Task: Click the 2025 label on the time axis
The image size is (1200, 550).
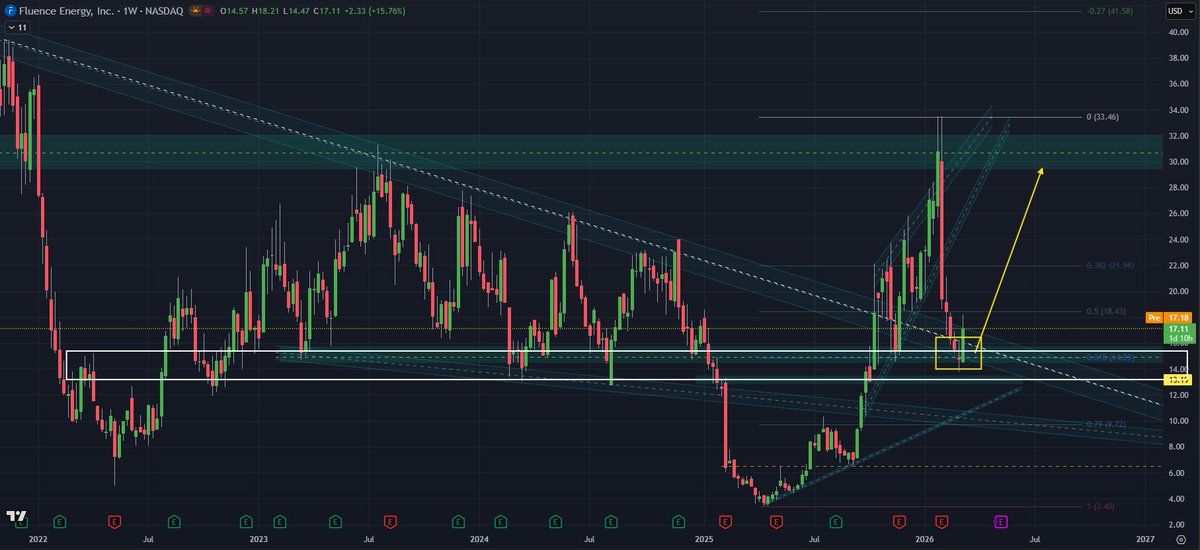Action: coord(704,538)
